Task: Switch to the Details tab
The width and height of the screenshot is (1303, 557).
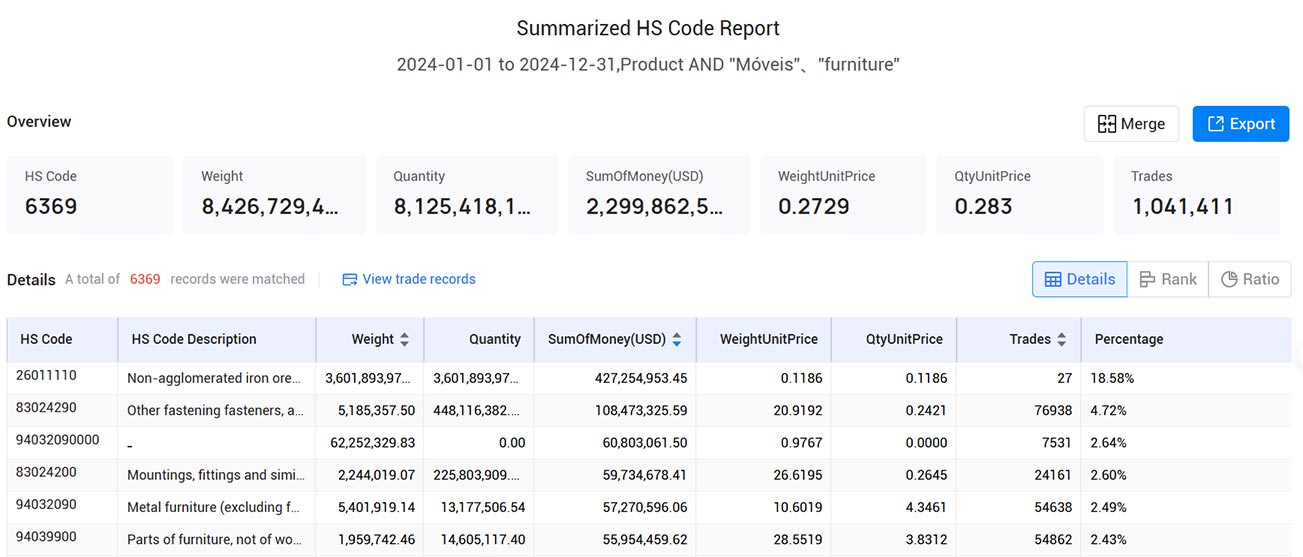Action: coord(1079,279)
